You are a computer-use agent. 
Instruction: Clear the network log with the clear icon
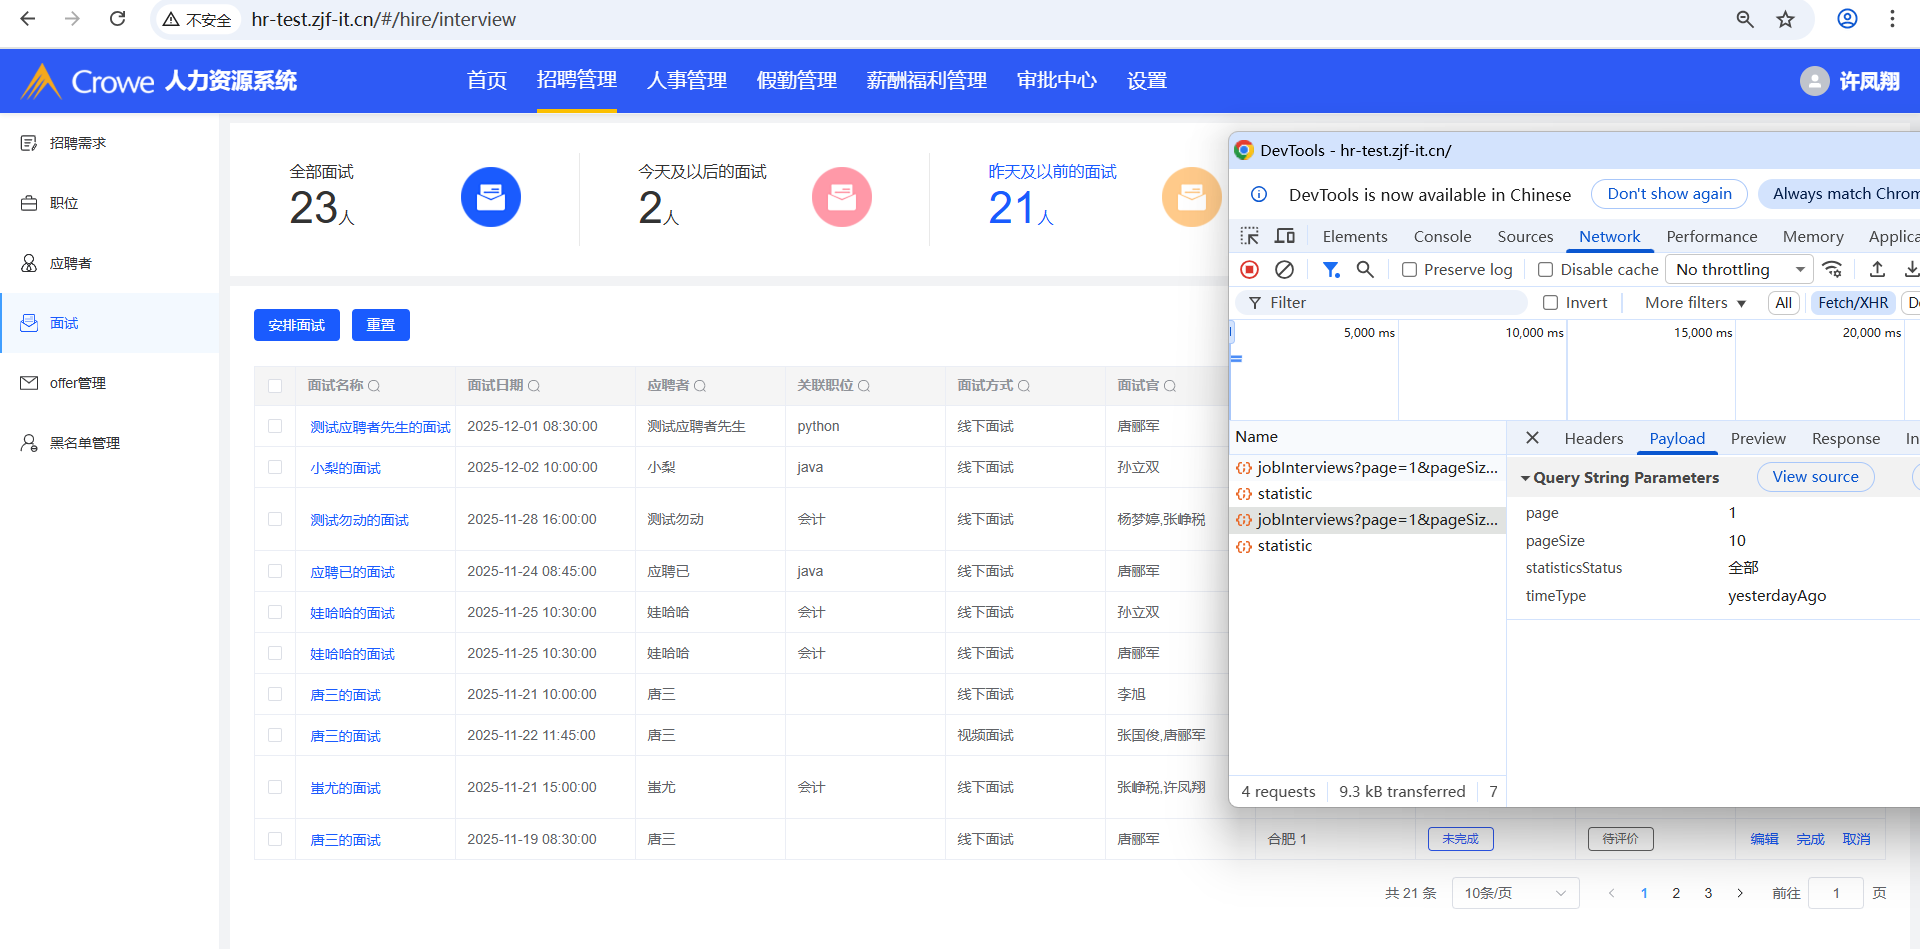(1285, 270)
